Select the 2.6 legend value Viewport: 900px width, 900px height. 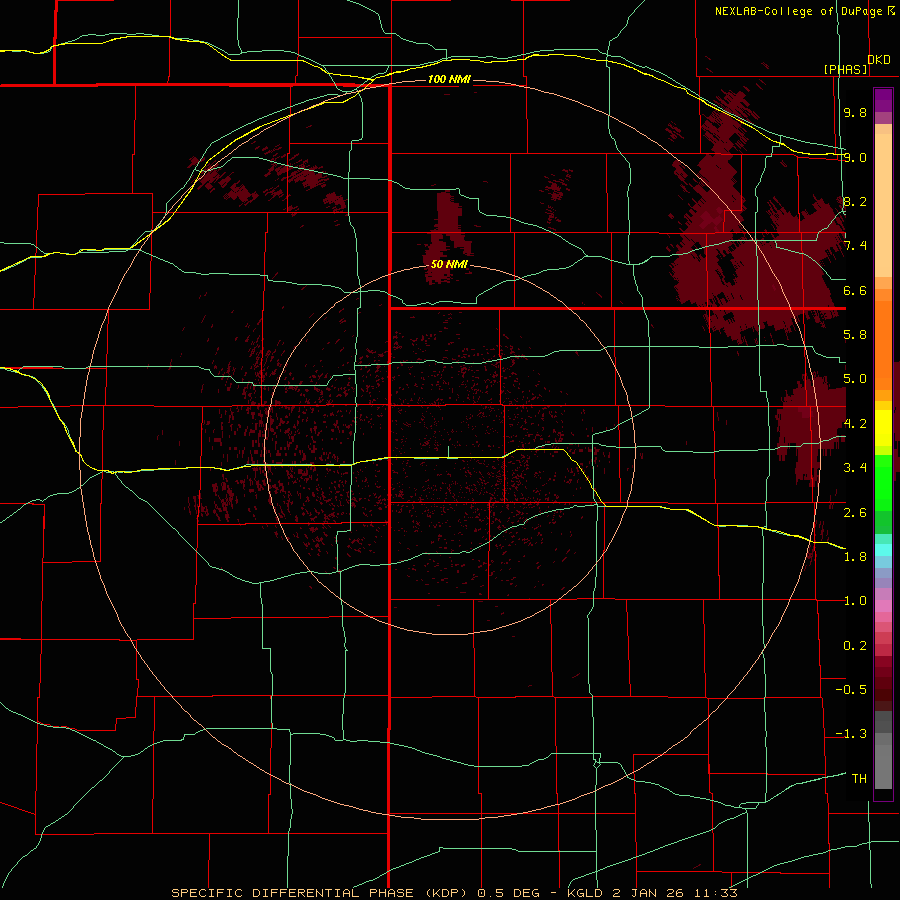(855, 513)
